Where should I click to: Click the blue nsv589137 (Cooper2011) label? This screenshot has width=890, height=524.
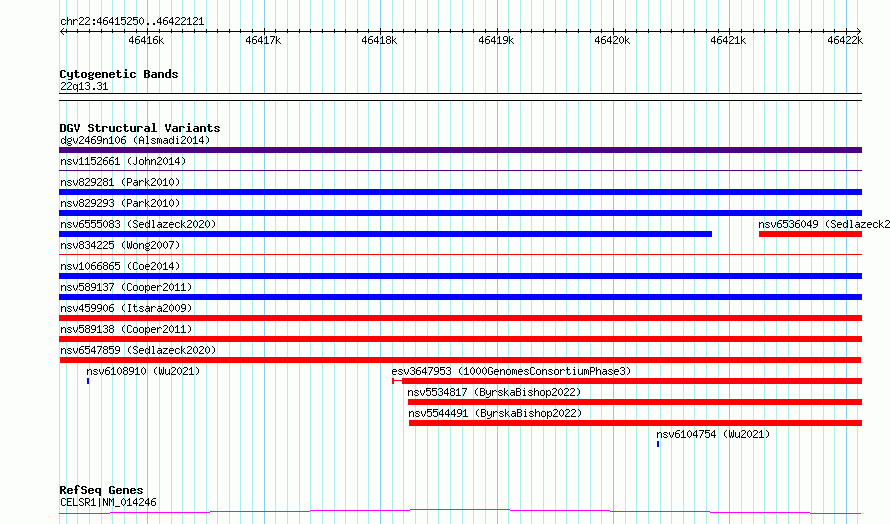(126, 287)
